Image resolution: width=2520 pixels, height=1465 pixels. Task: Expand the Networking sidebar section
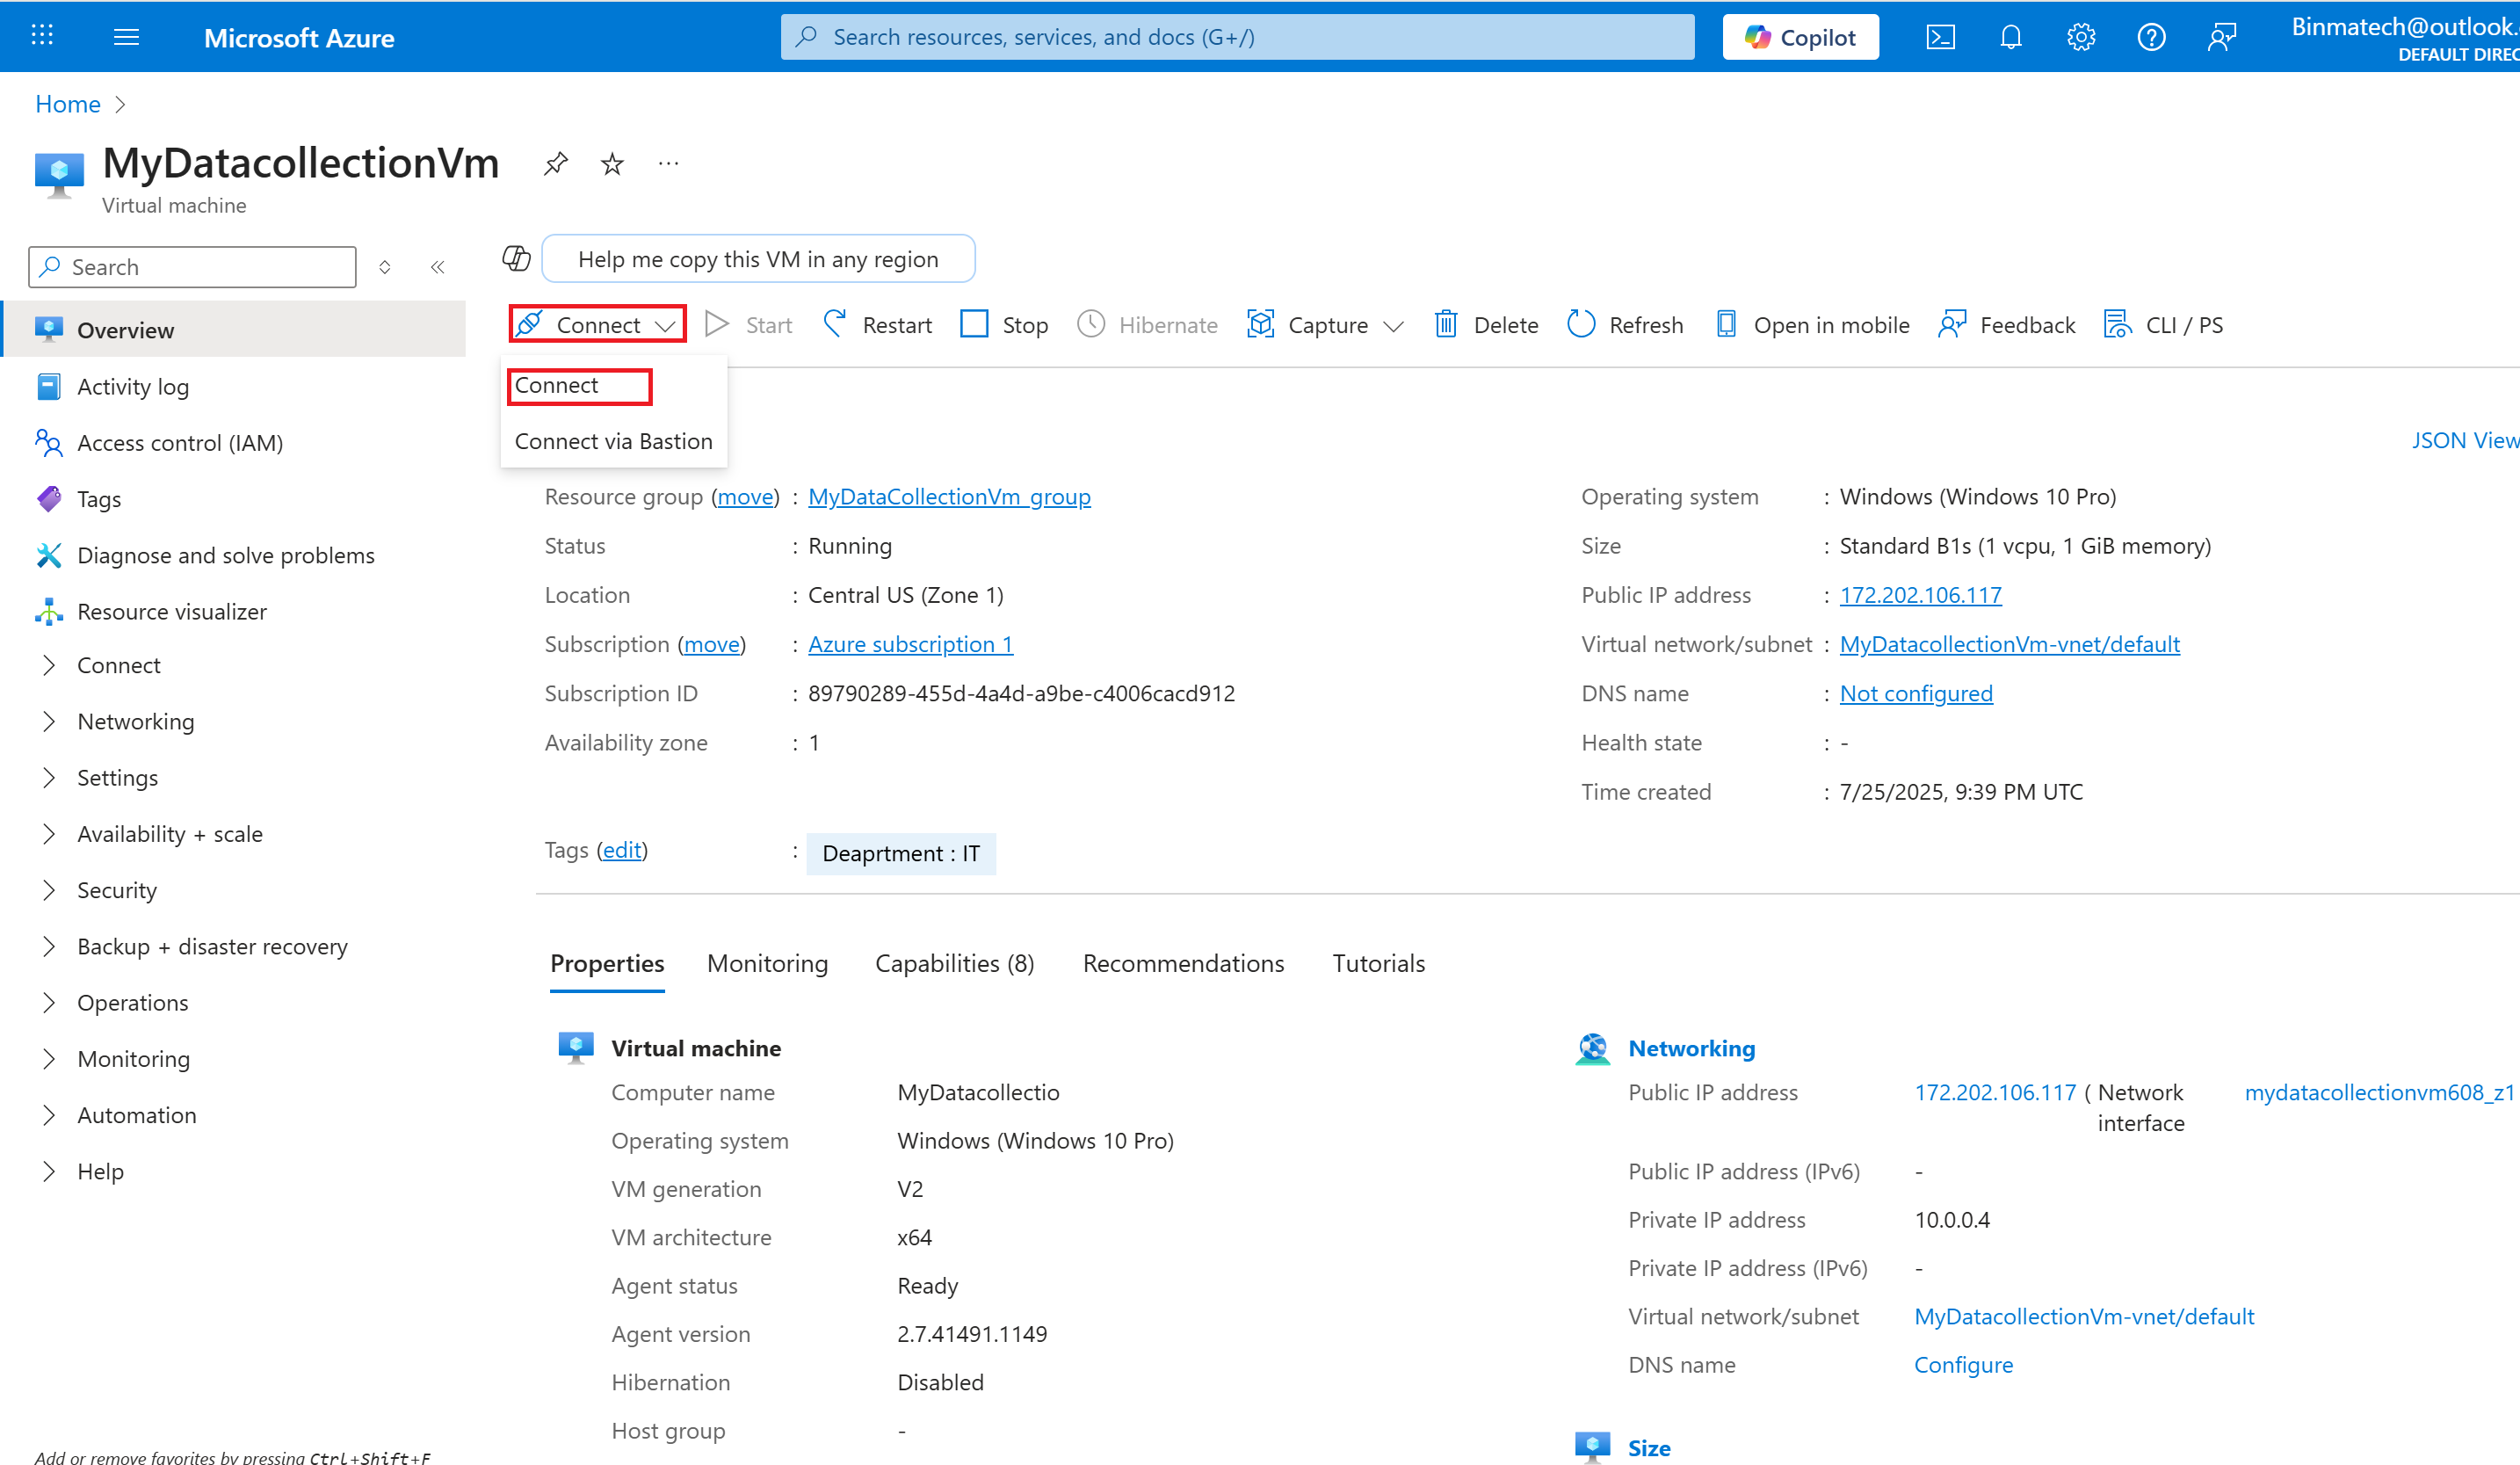pyautogui.click(x=136, y=721)
